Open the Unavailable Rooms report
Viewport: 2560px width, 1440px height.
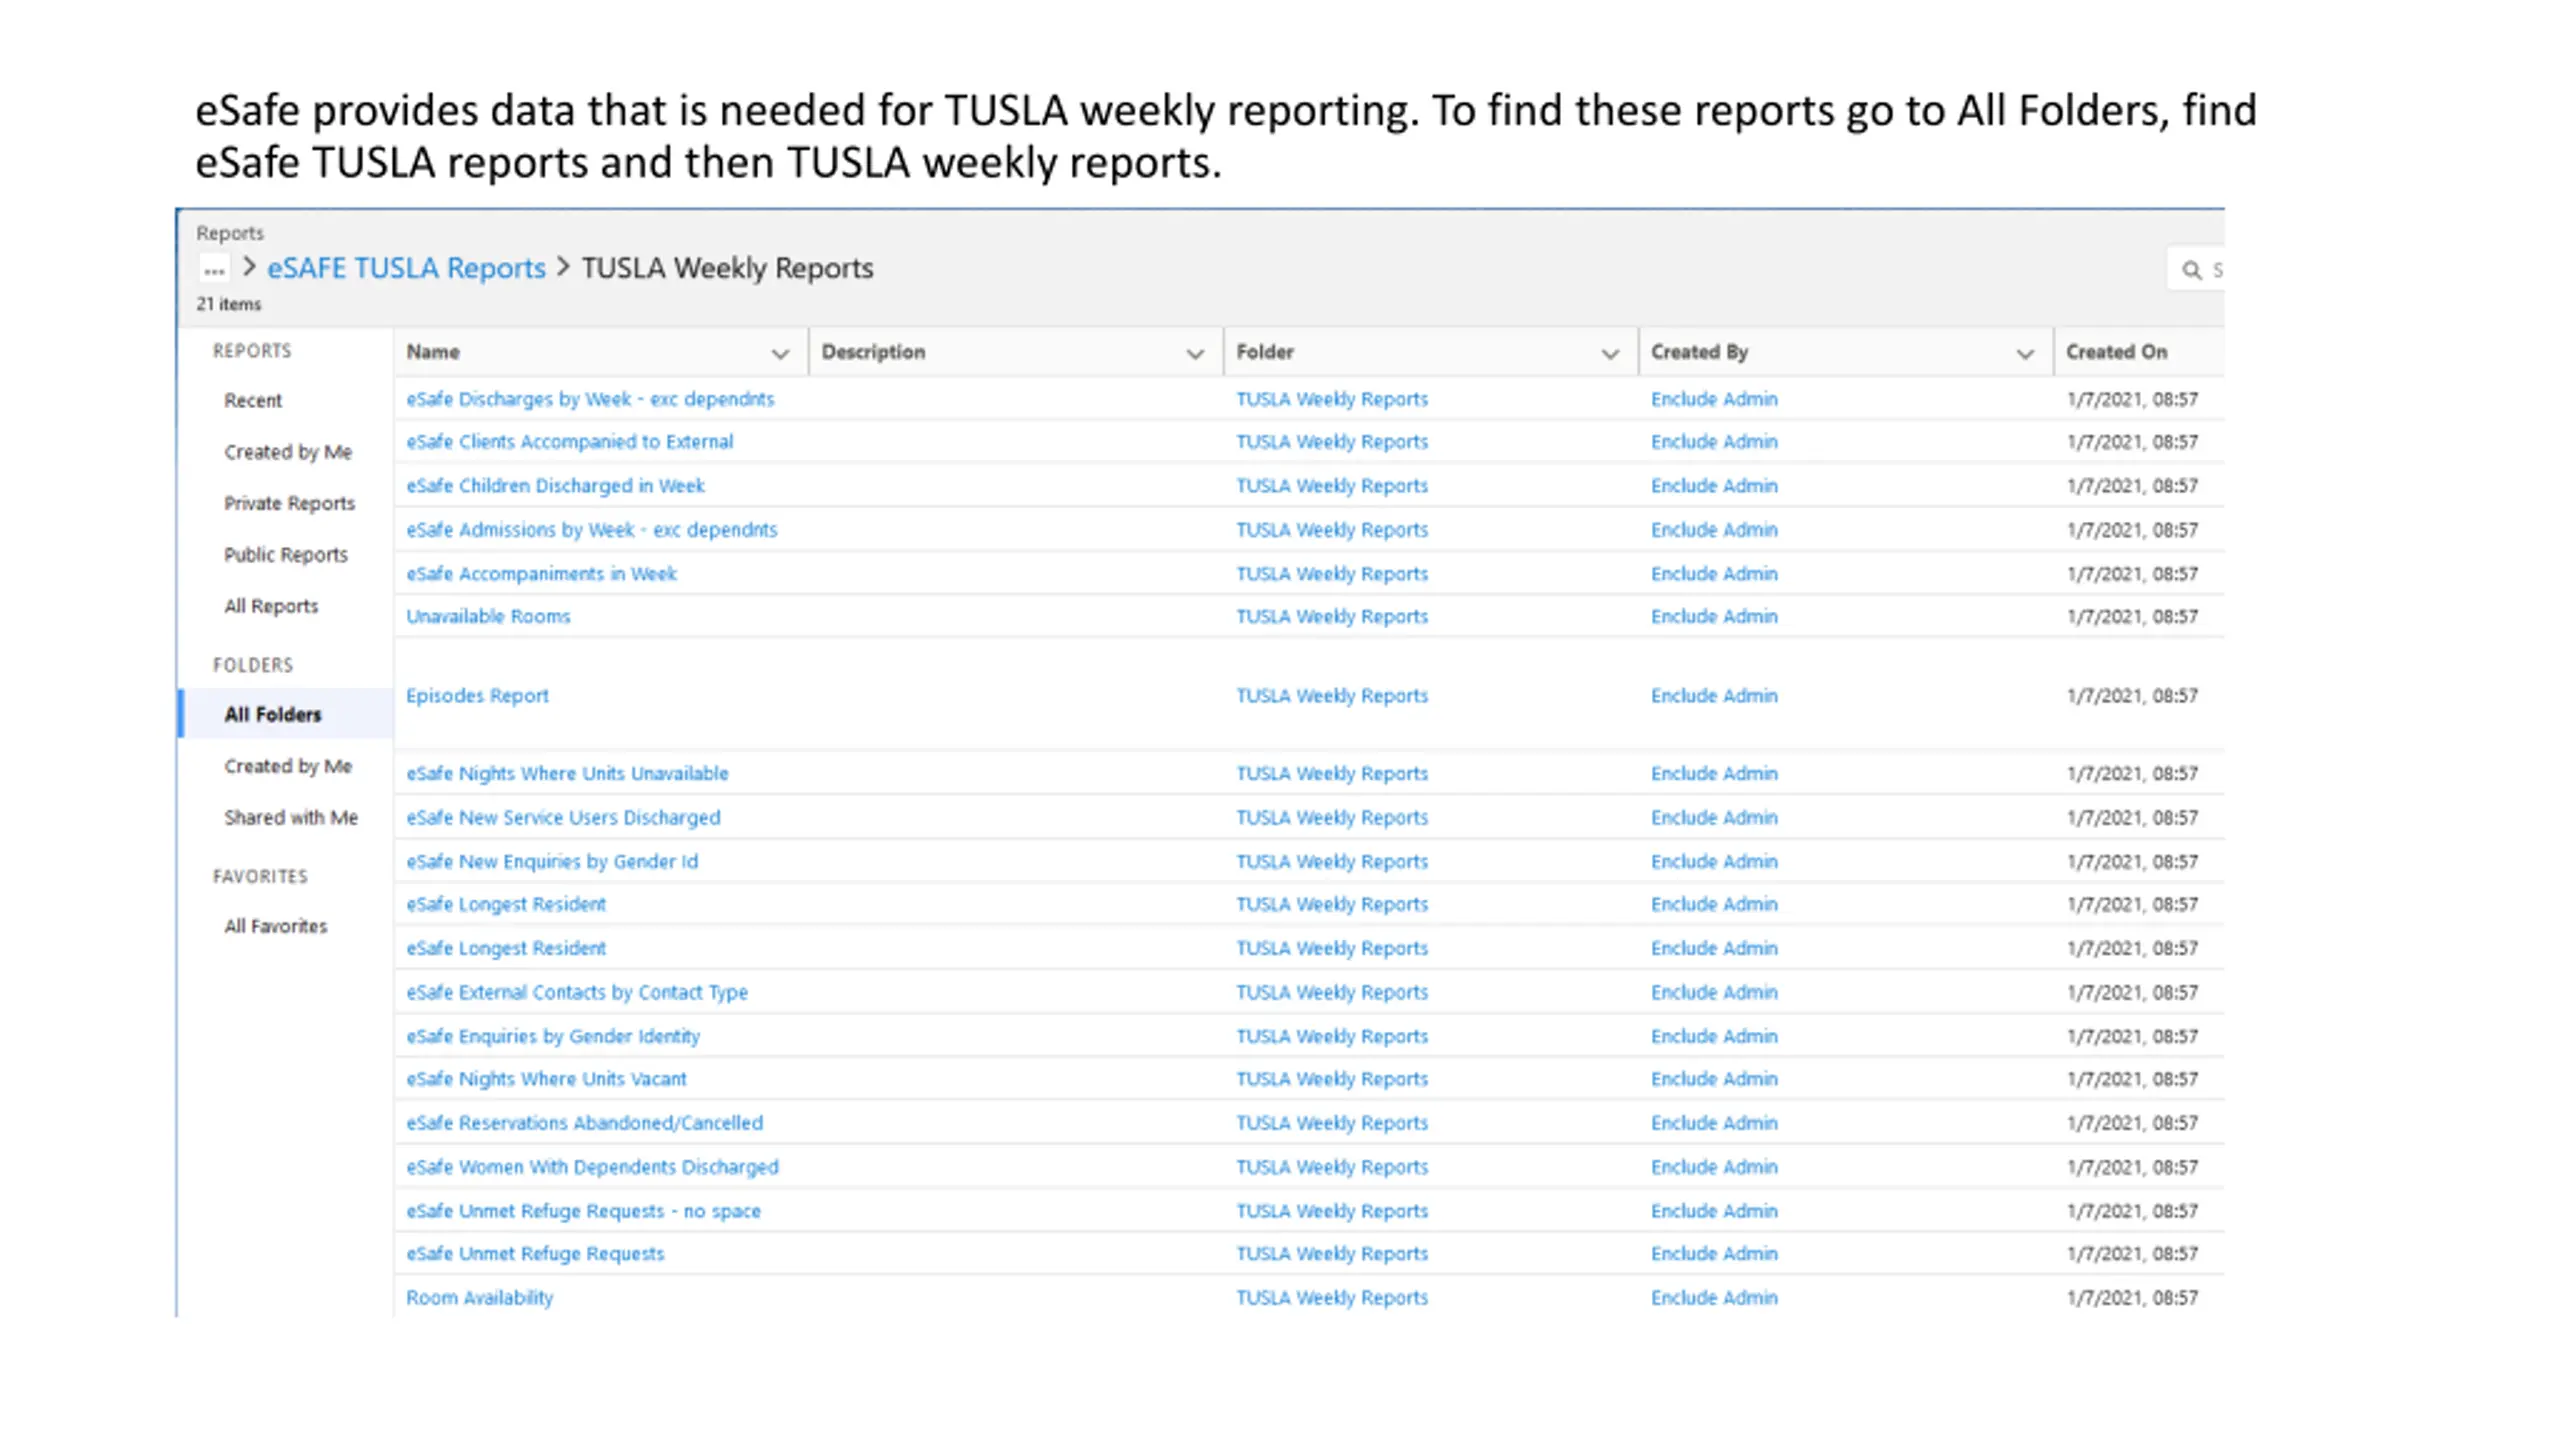click(488, 617)
